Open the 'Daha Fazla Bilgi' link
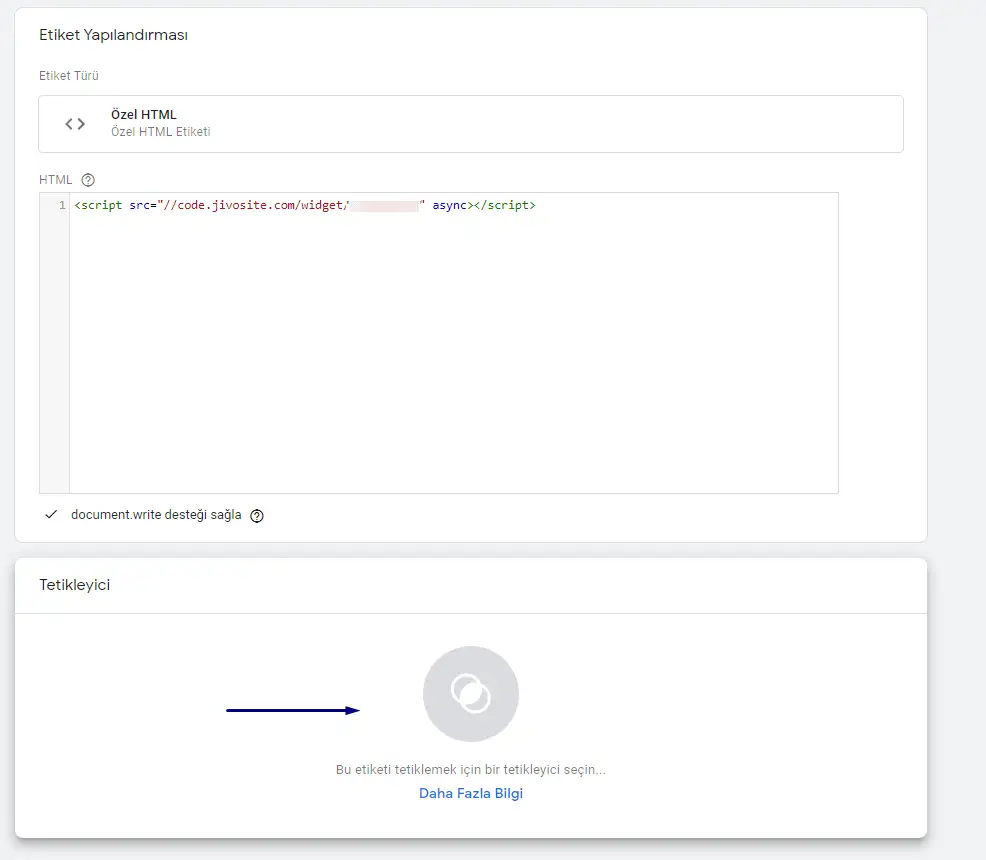Viewport: 986px width, 860px height. (470, 793)
